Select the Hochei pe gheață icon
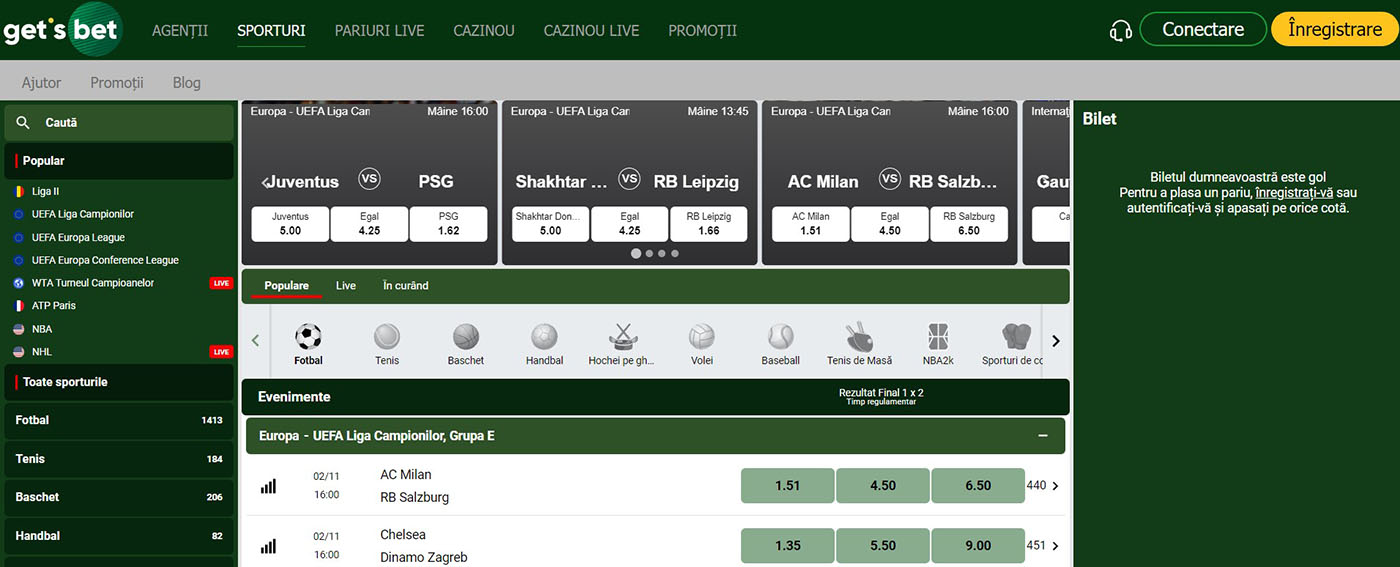 coord(623,336)
